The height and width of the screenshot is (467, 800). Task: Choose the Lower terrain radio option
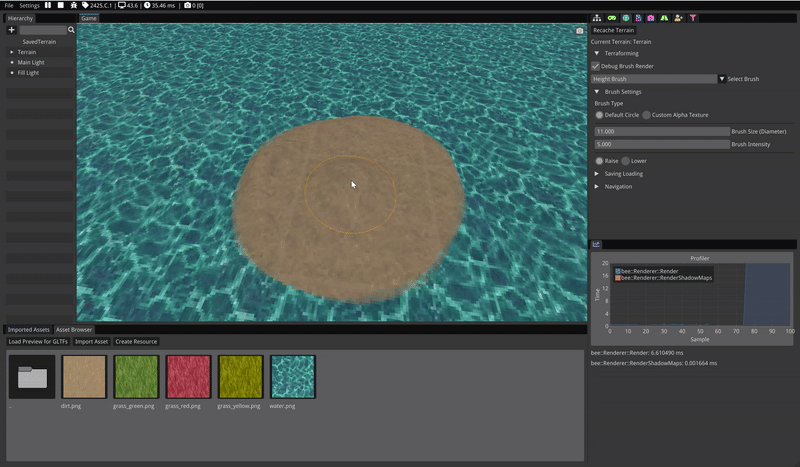(625, 161)
